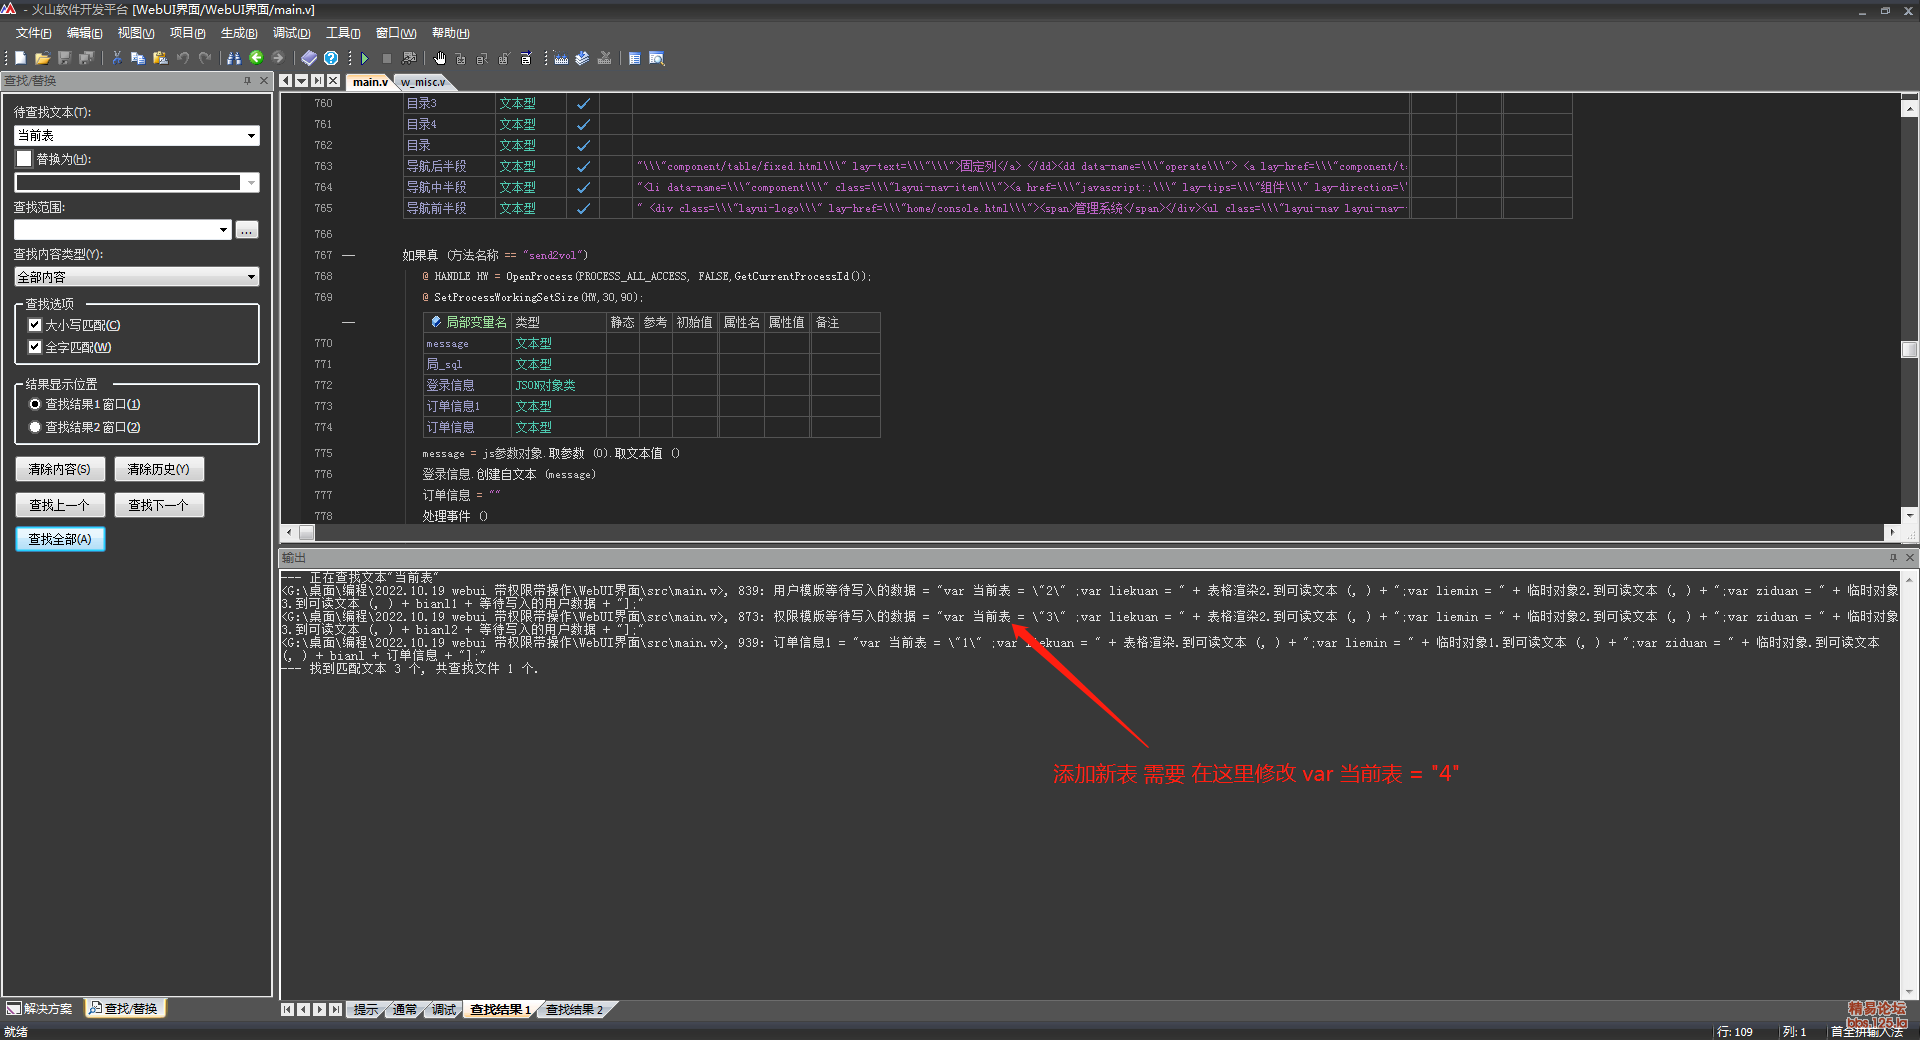The image size is (1920, 1040).
Task: Select 查找结果2窗口 radio option
Action: pos(35,427)
